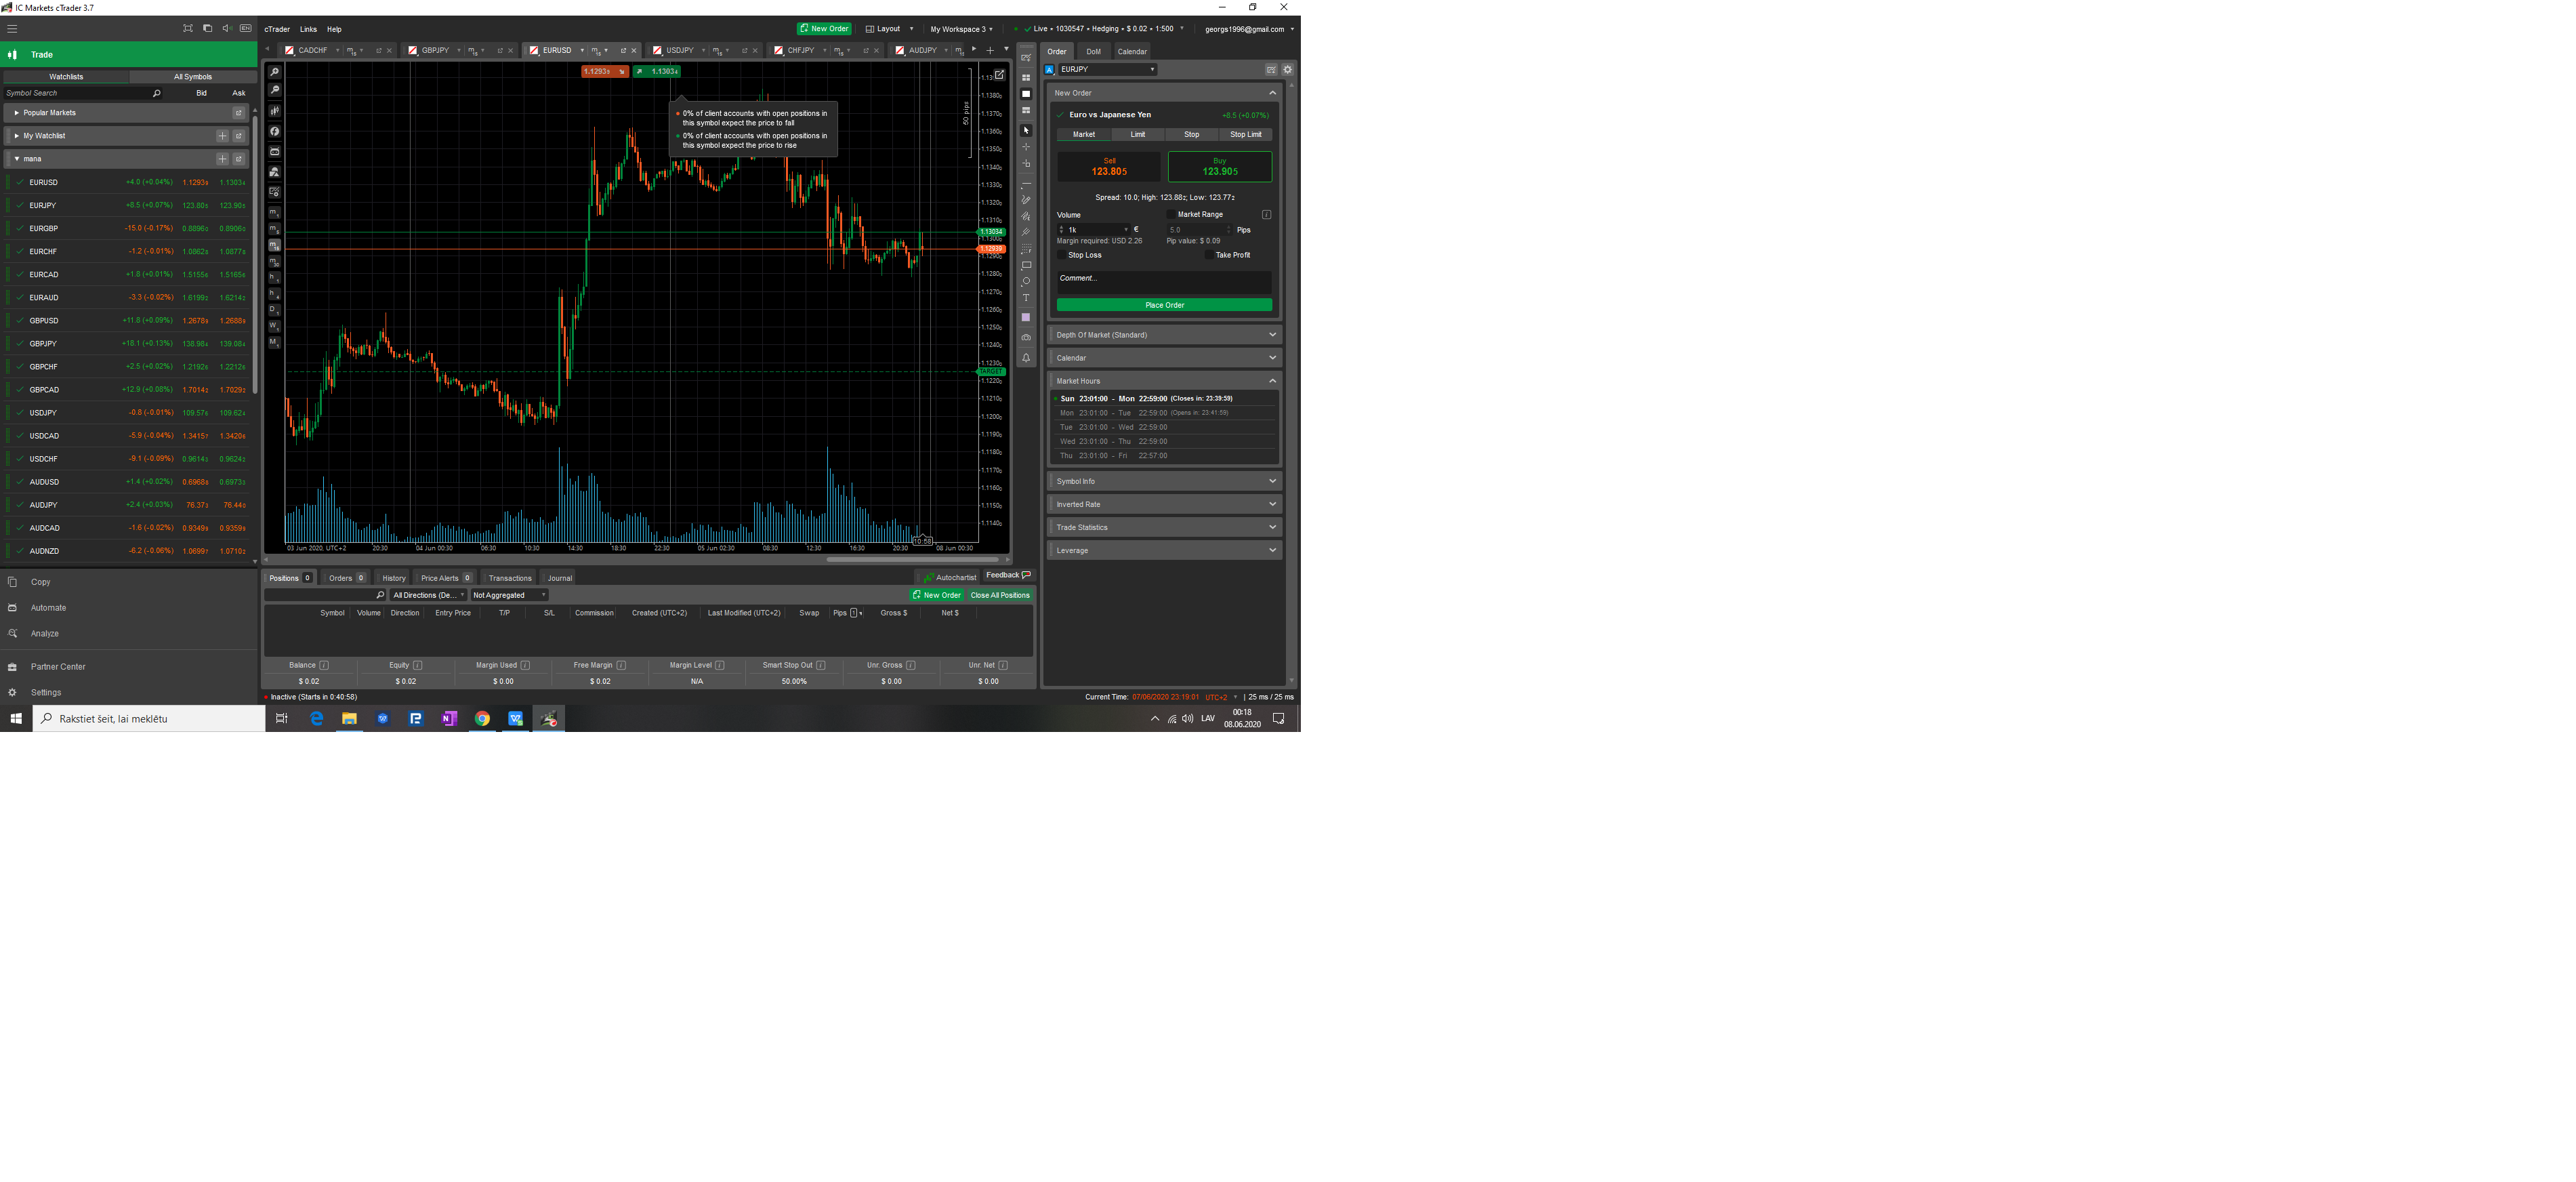This screenshot has height=1182, width=2576.
Task: Click the price alert bell icon
Action: [1025, 358]
